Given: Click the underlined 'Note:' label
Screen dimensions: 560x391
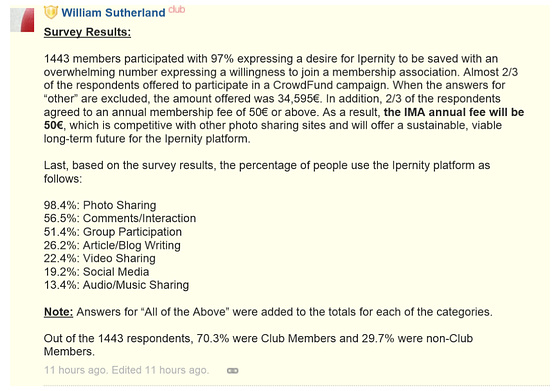Looking at the screenshot, I should pyautogui.click(x=58, y=312).
